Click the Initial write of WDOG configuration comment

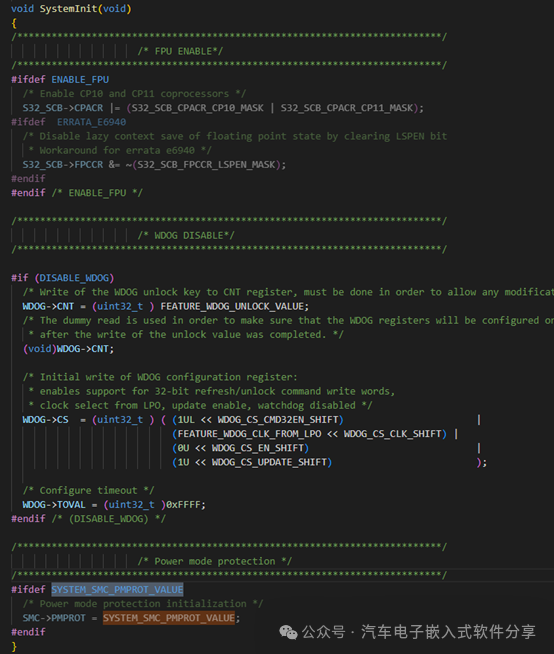point(160,377)
